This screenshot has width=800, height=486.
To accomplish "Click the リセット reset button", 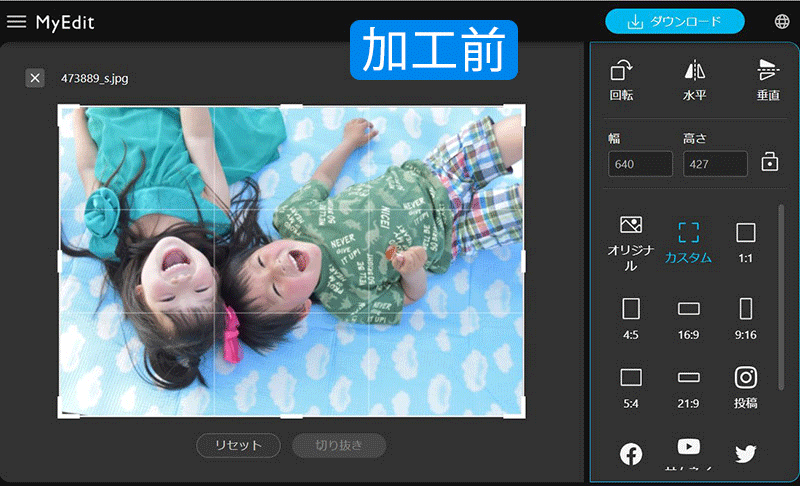I will [x=238, y=445].
